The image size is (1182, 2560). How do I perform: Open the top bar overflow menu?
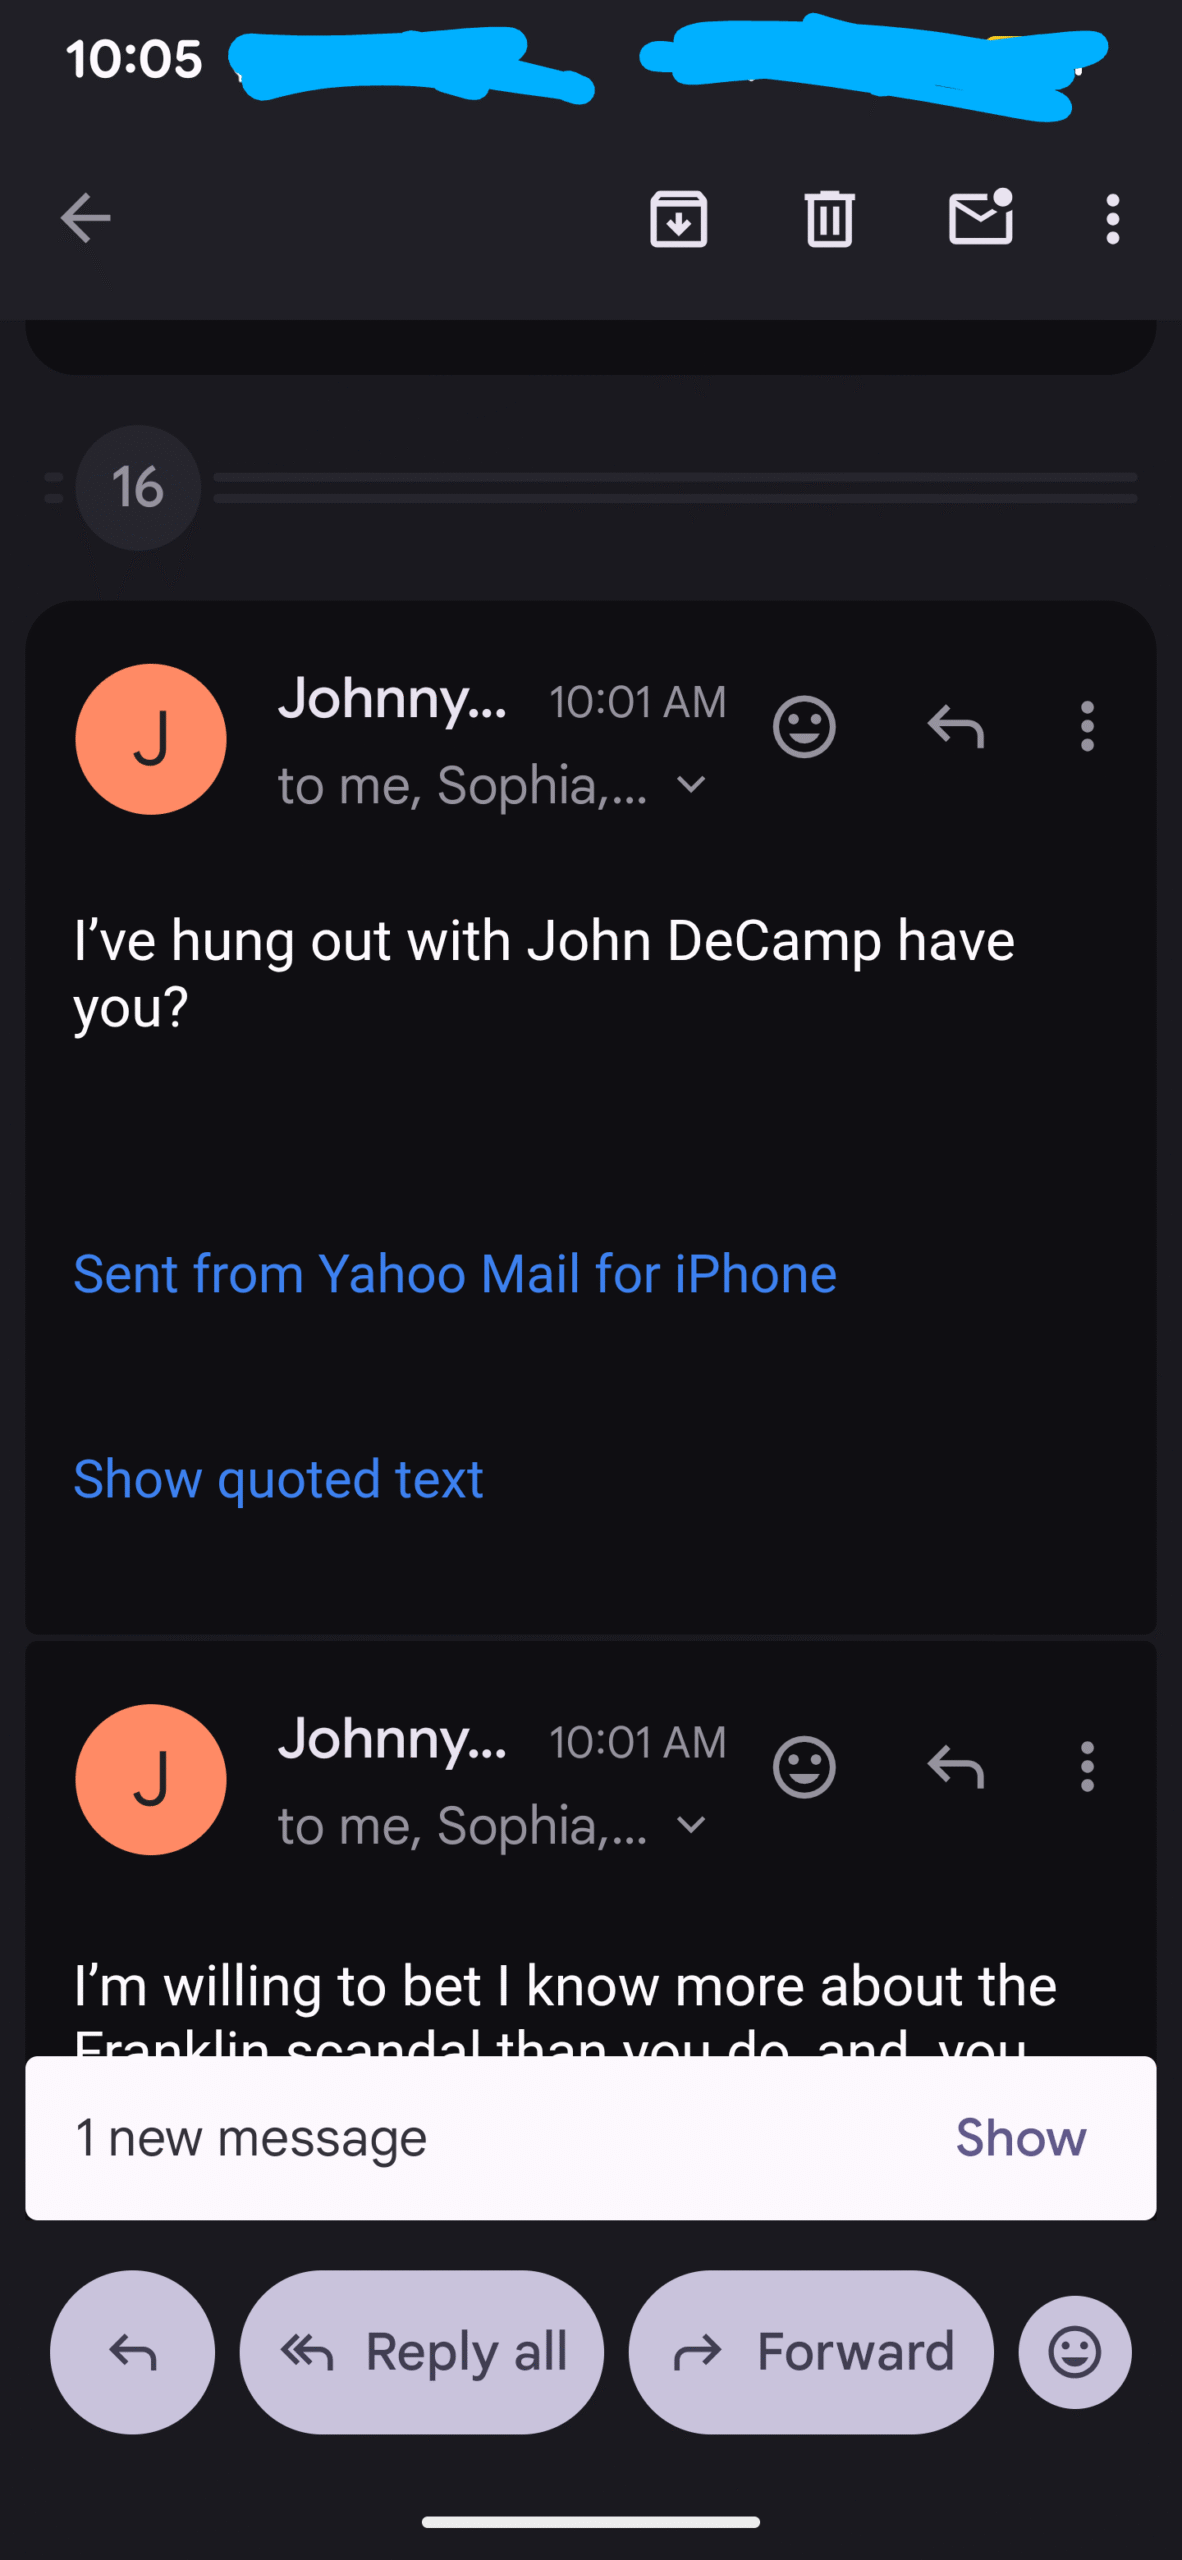1112,218
